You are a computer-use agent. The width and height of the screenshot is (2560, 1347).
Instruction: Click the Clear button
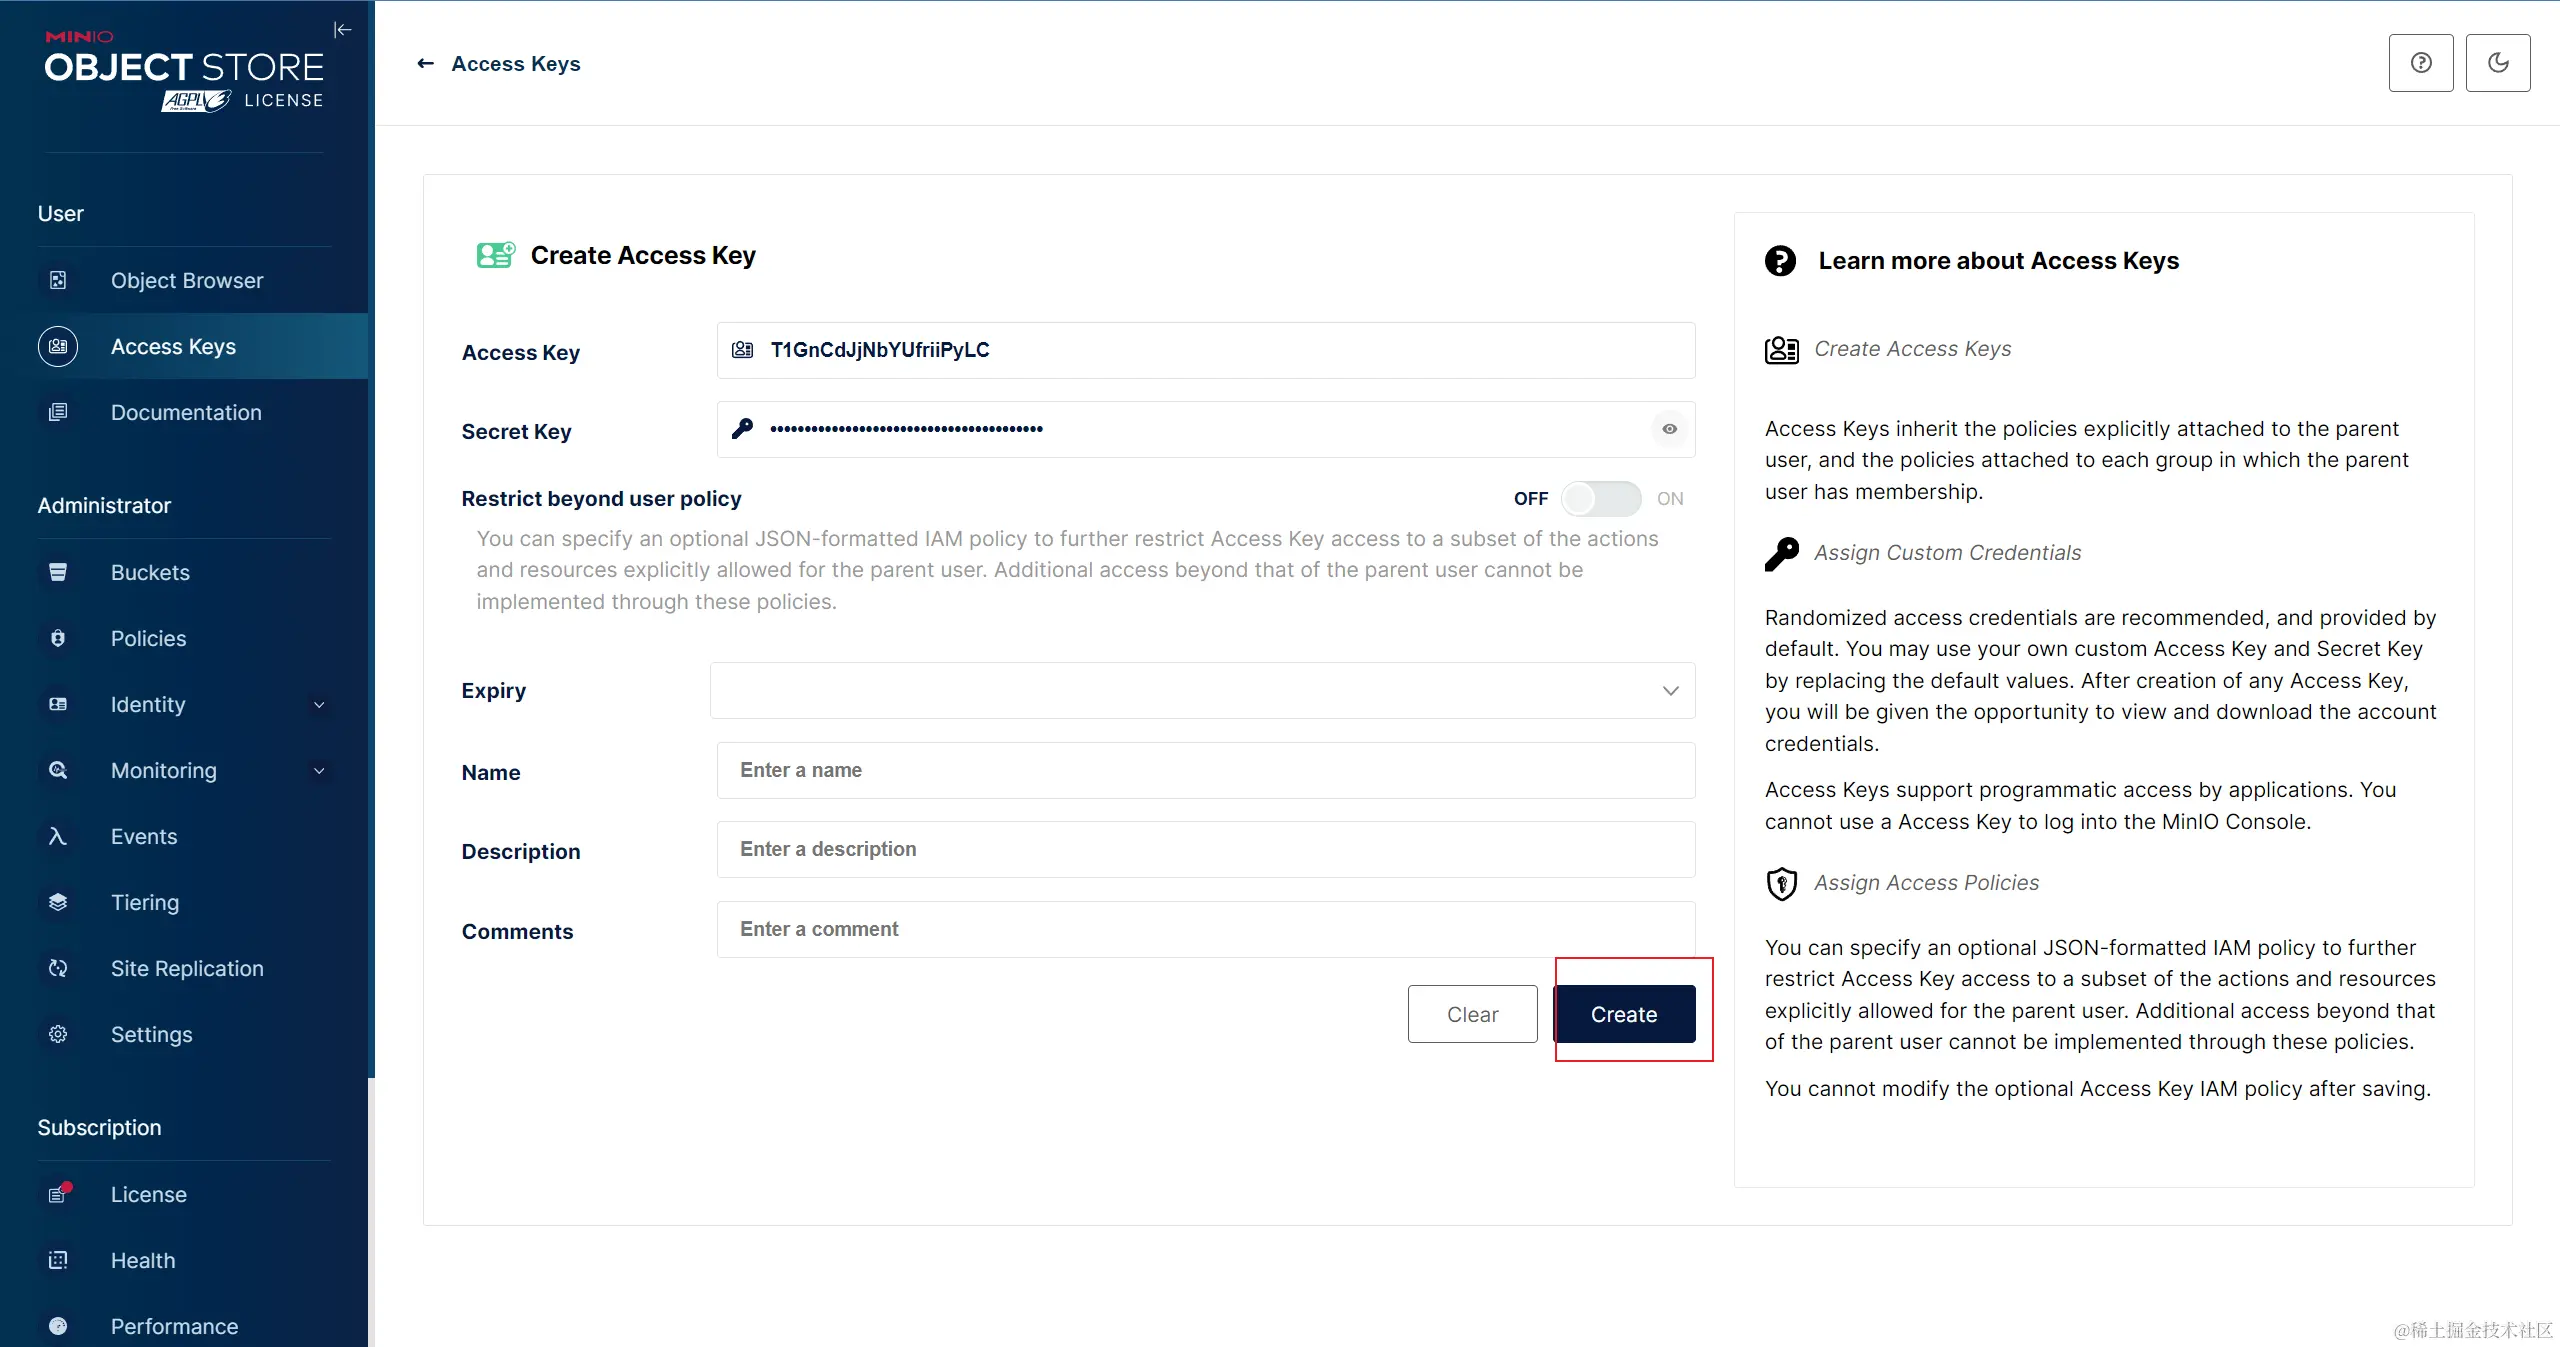1472,1014
